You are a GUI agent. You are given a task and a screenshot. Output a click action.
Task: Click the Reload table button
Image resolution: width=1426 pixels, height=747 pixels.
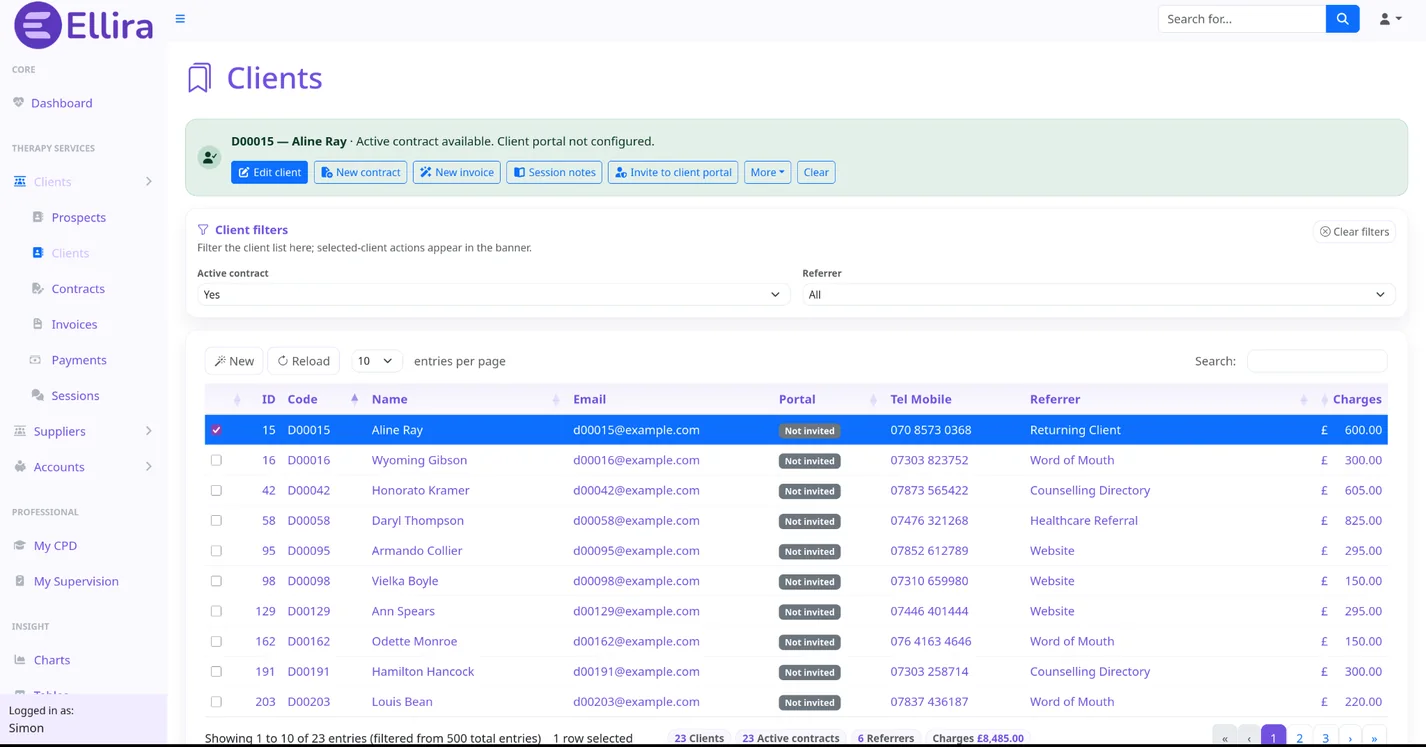click(x=303, y=361)
